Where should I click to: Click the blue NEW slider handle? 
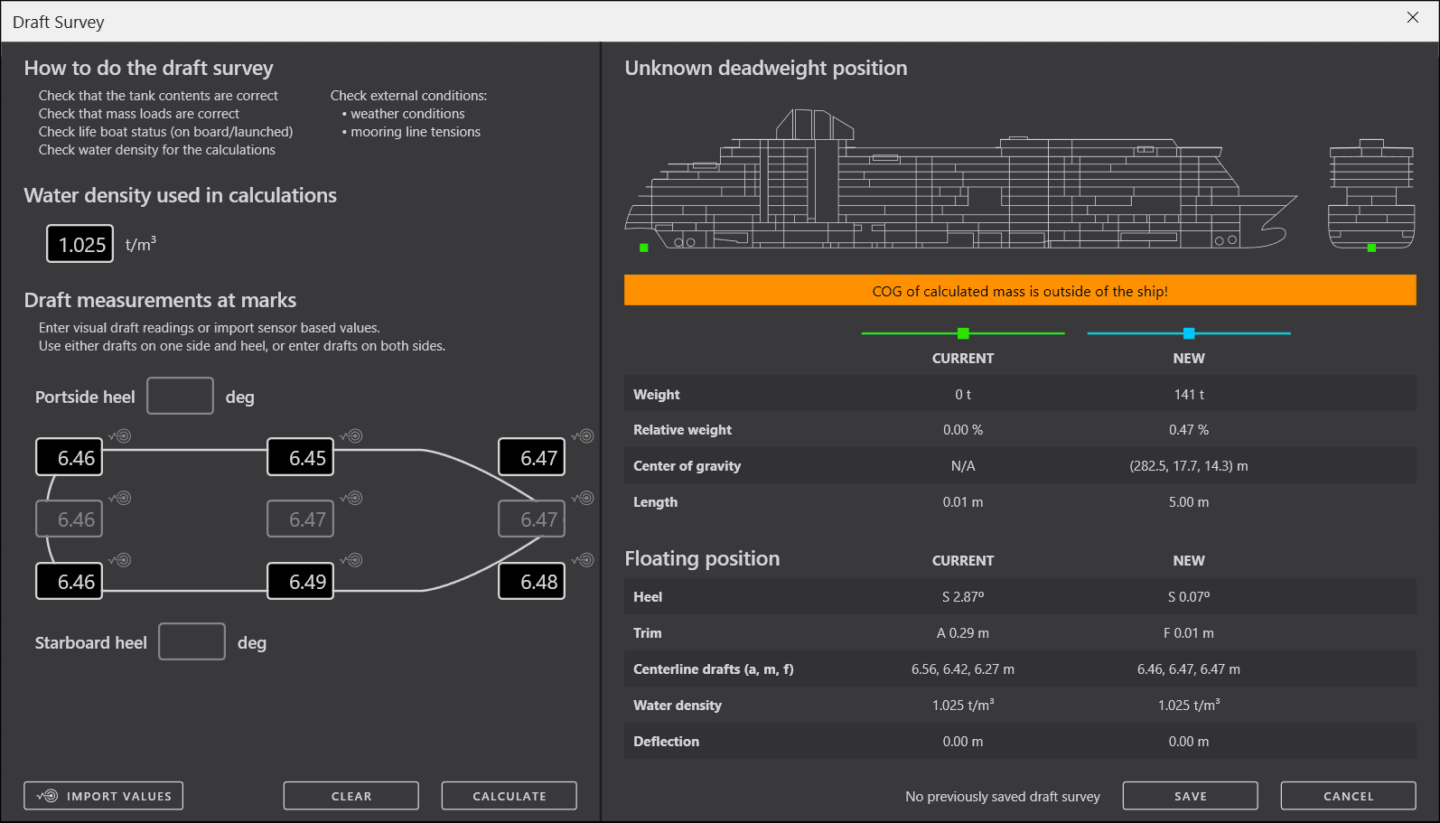click(x=1189, y=333)
